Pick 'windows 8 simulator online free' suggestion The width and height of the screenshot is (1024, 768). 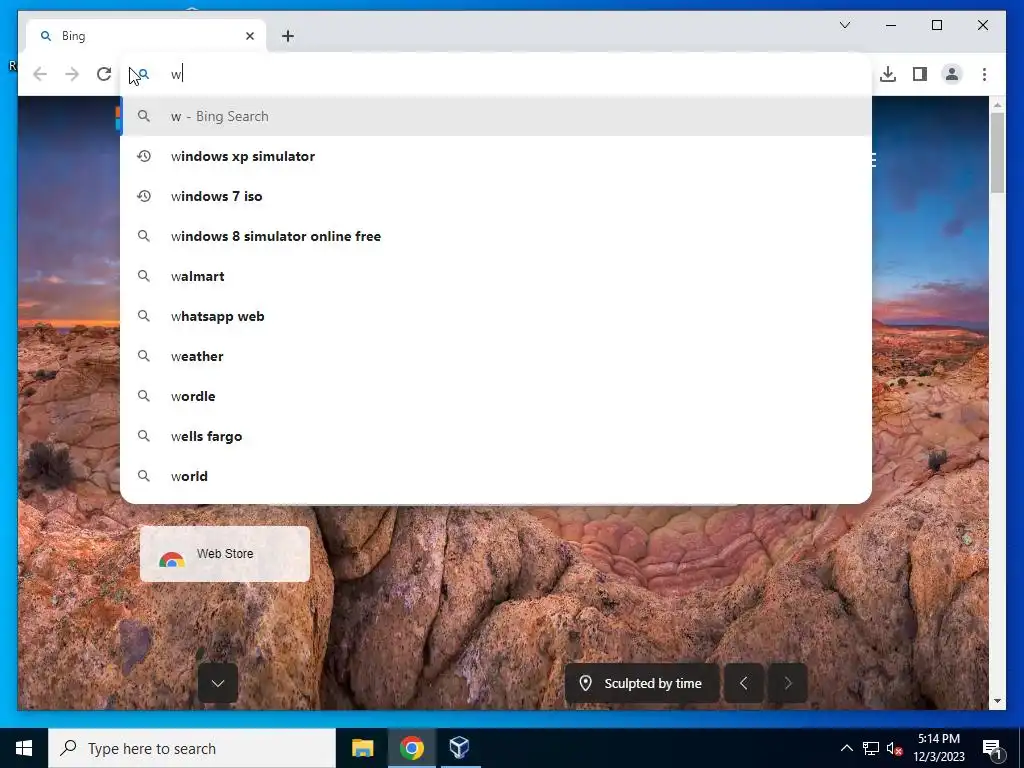496,236
